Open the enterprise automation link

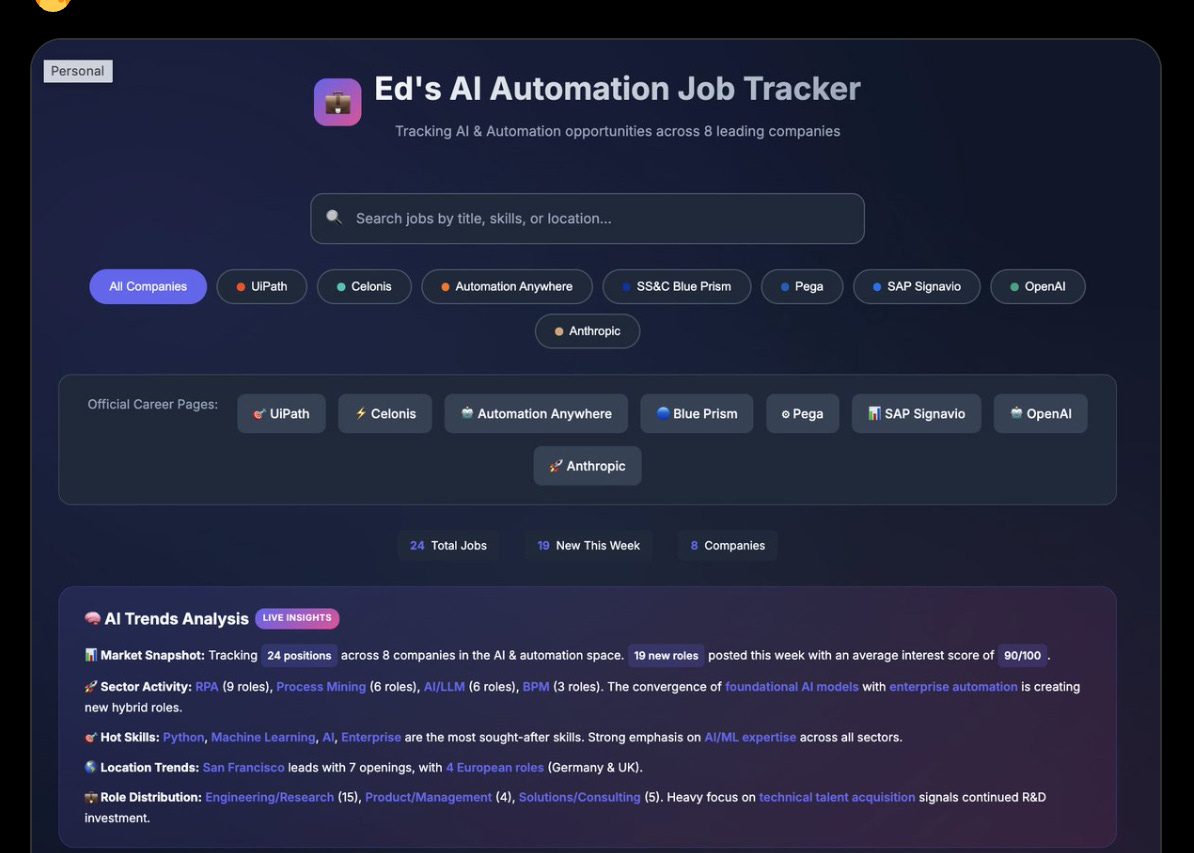click(x=953, y=686)
